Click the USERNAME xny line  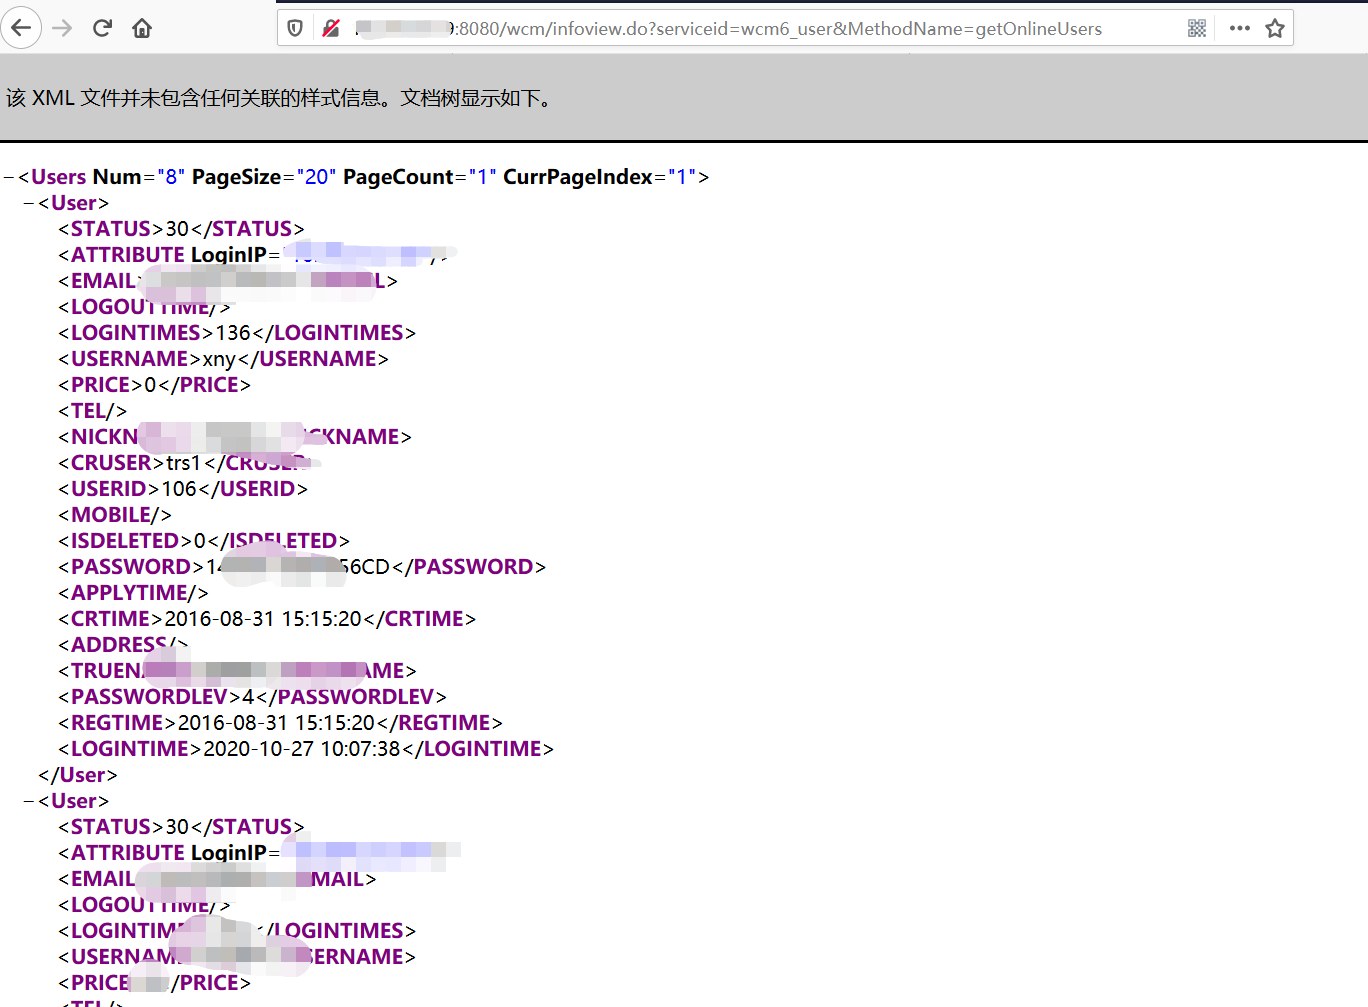223,359
